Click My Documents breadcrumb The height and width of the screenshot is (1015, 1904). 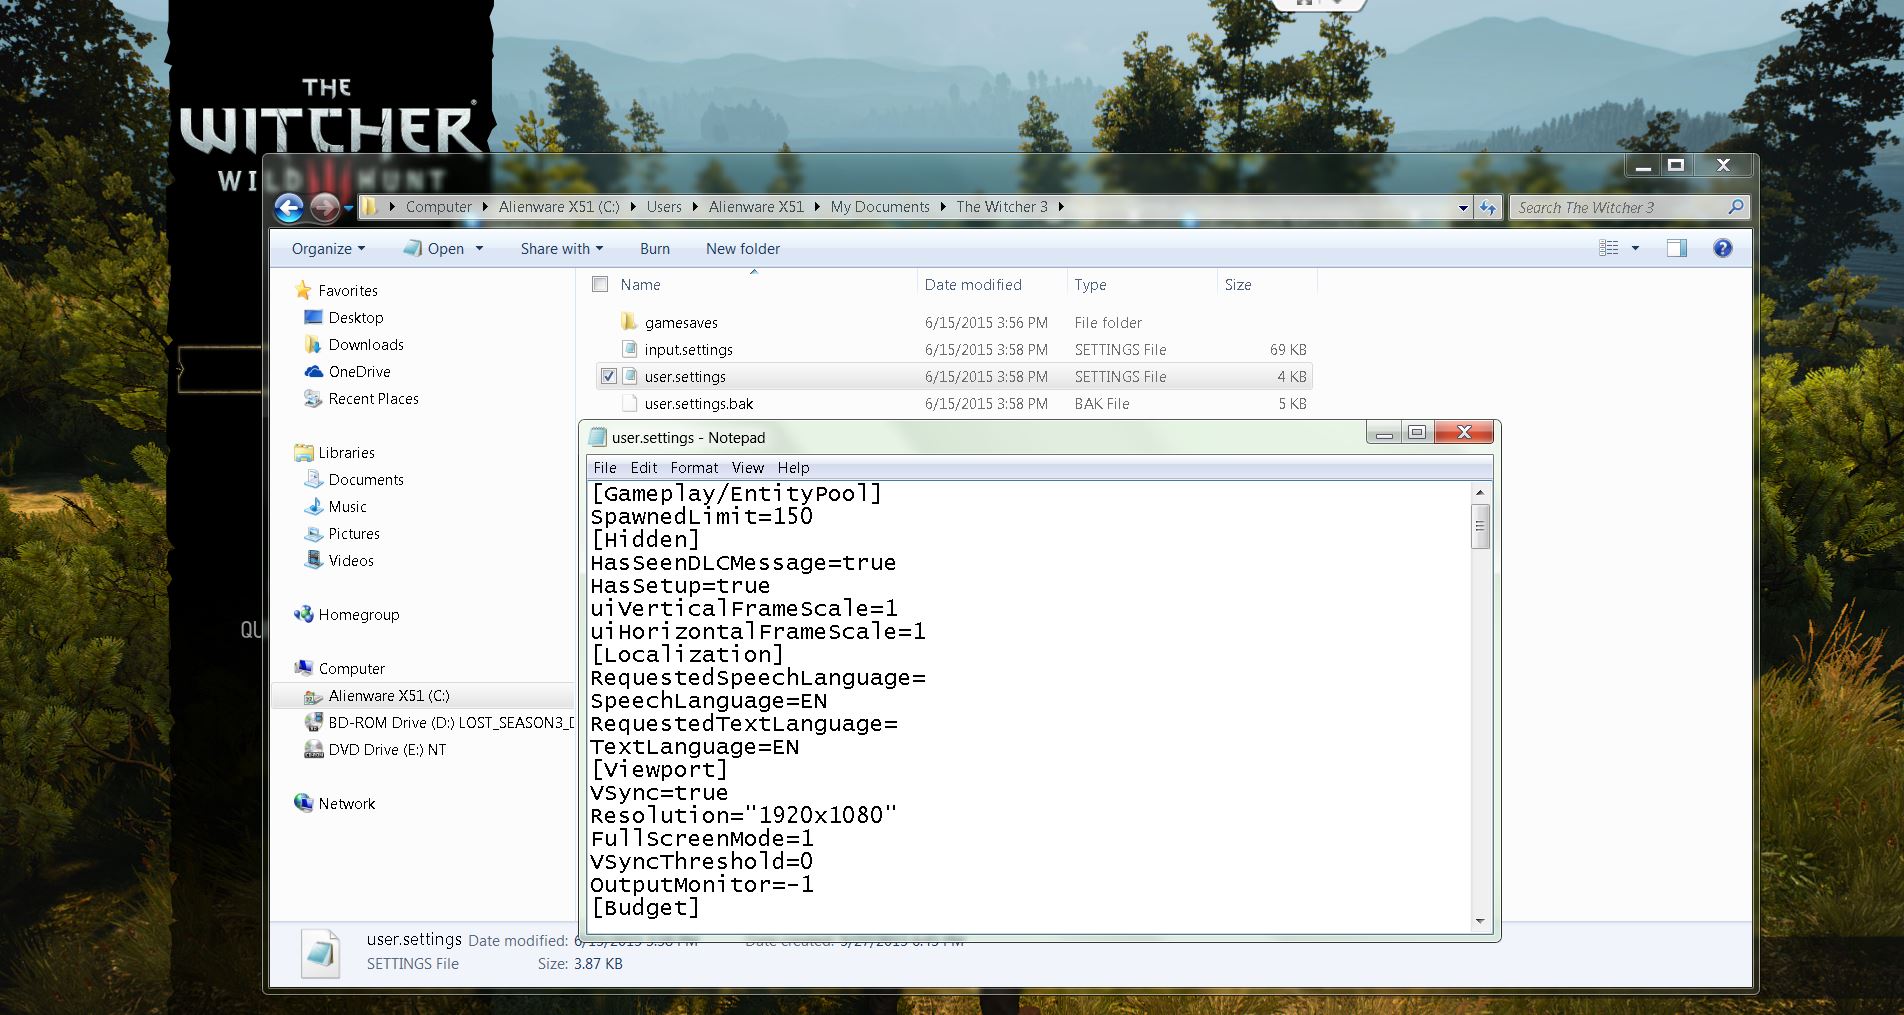880,207
